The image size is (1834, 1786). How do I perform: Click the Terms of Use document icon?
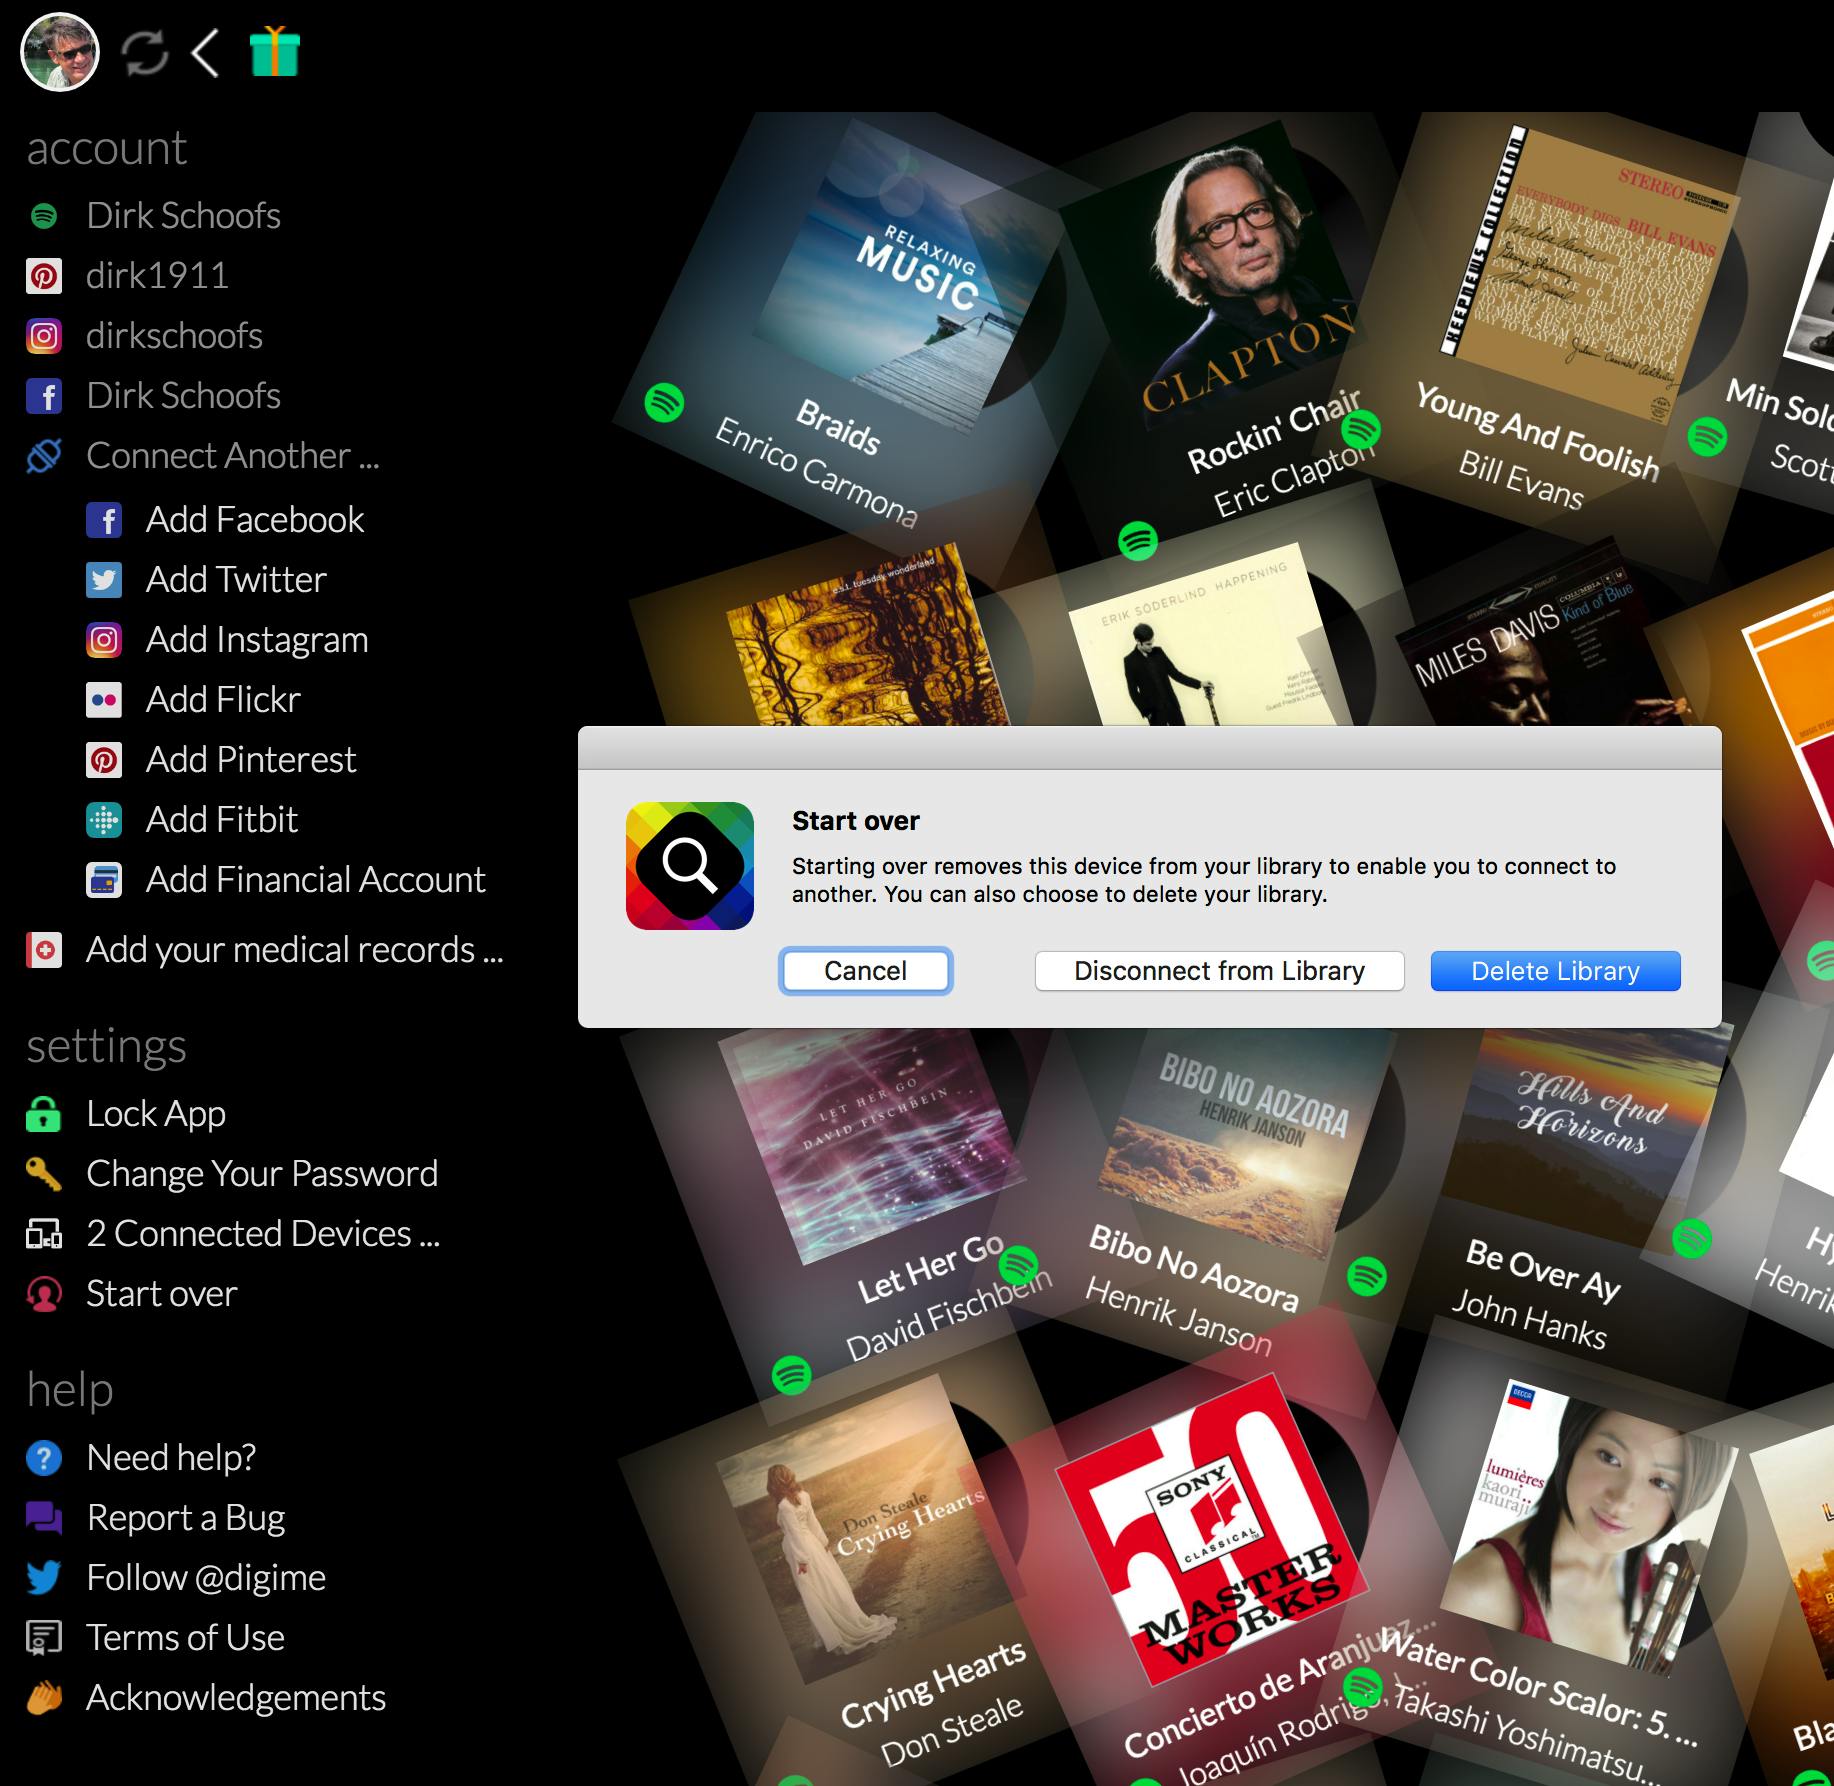(44, 1638)
